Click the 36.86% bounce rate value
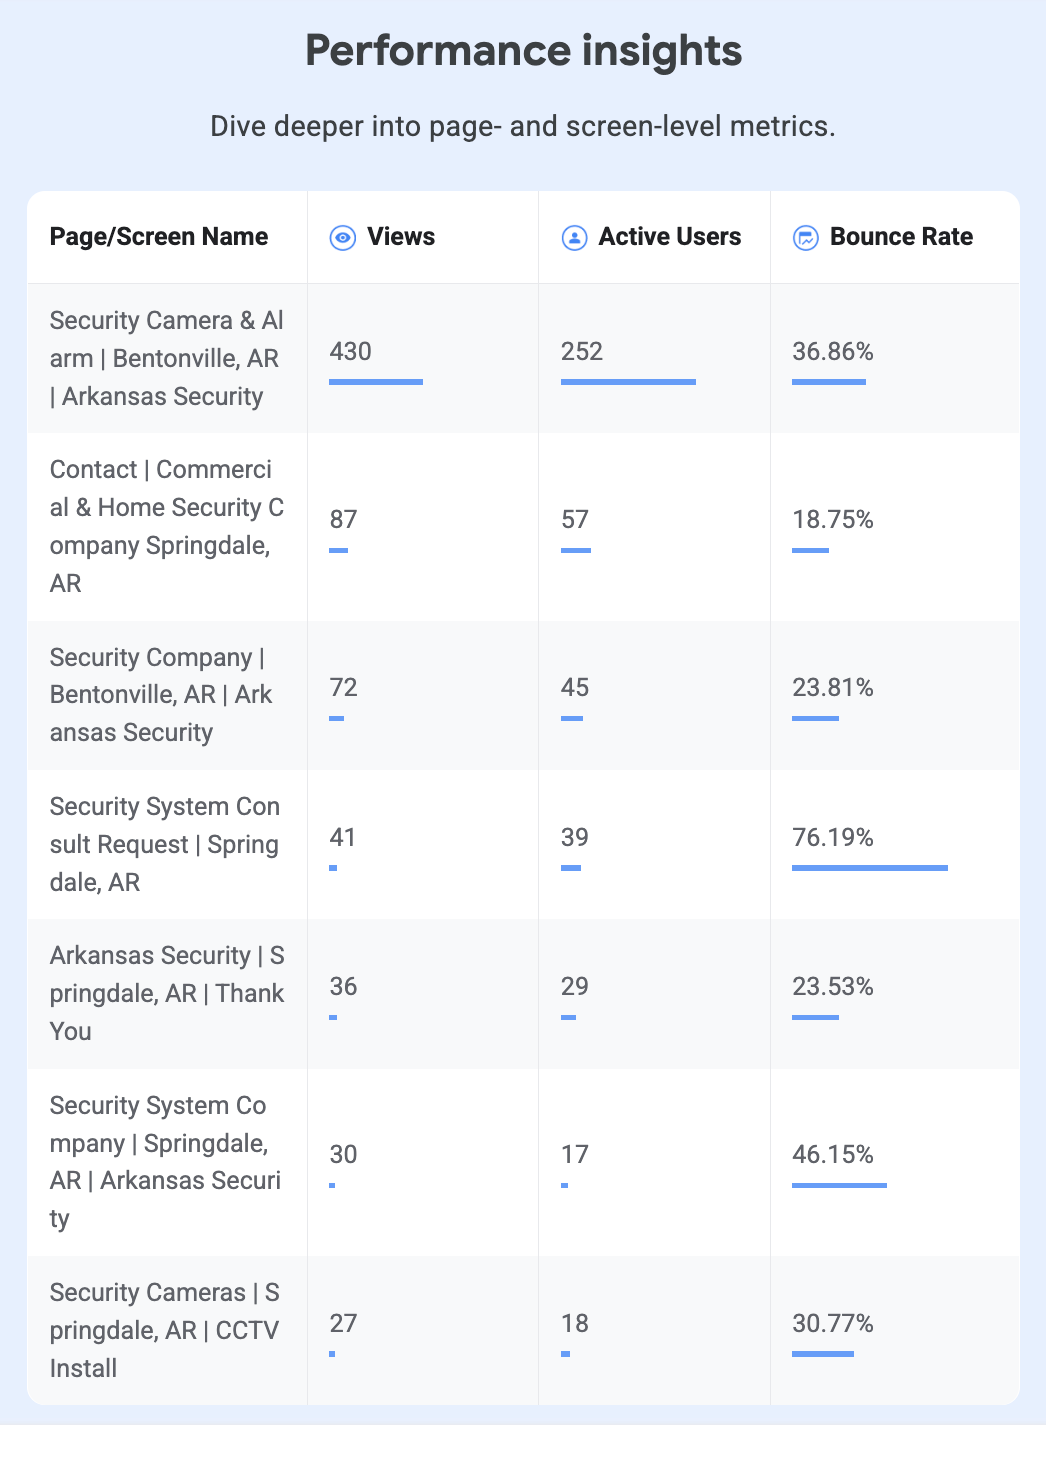Viewport: 1046px width, 1484px height. click(833, 352)
